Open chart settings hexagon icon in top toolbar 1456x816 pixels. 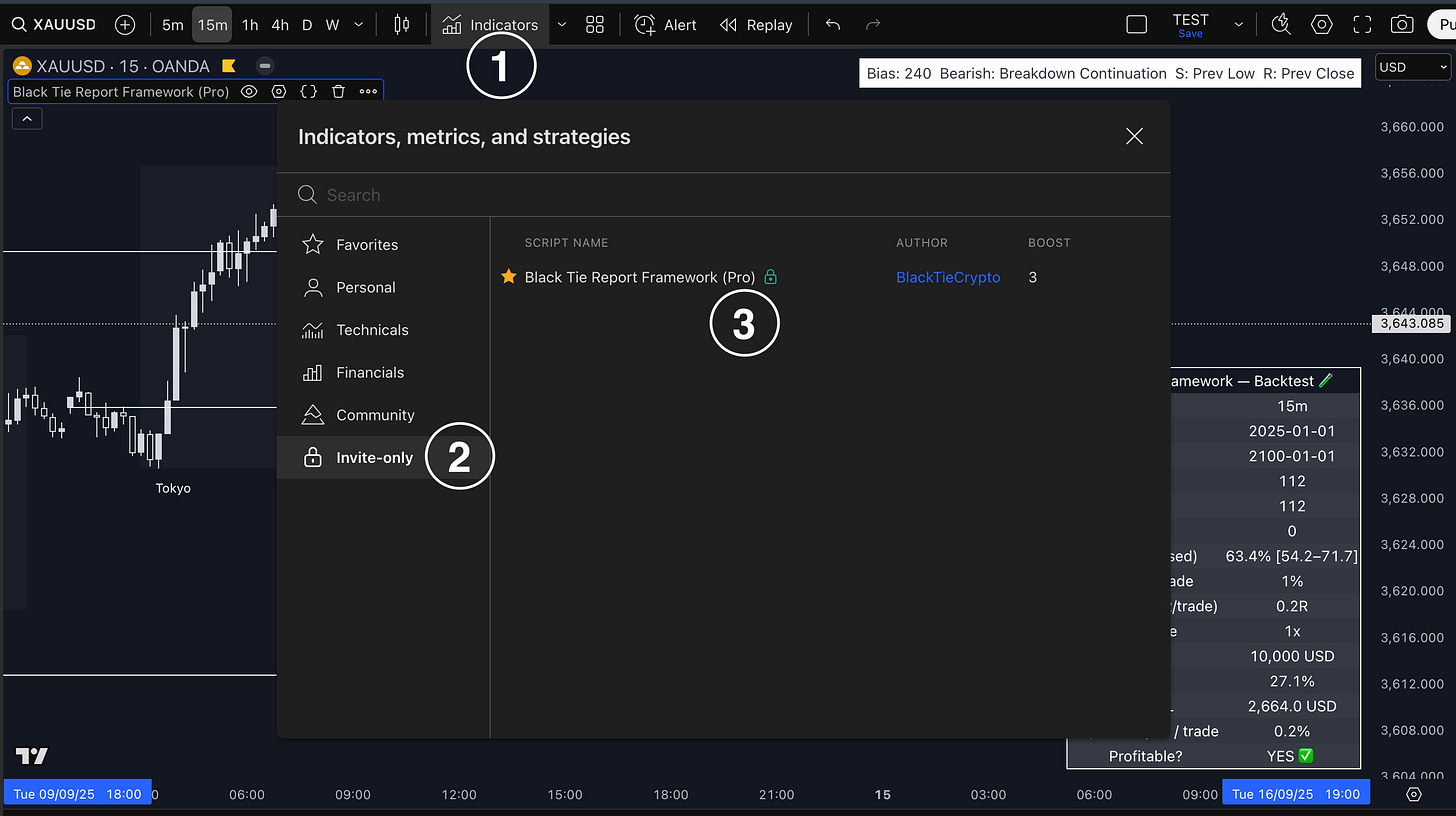click(1322, 25)
